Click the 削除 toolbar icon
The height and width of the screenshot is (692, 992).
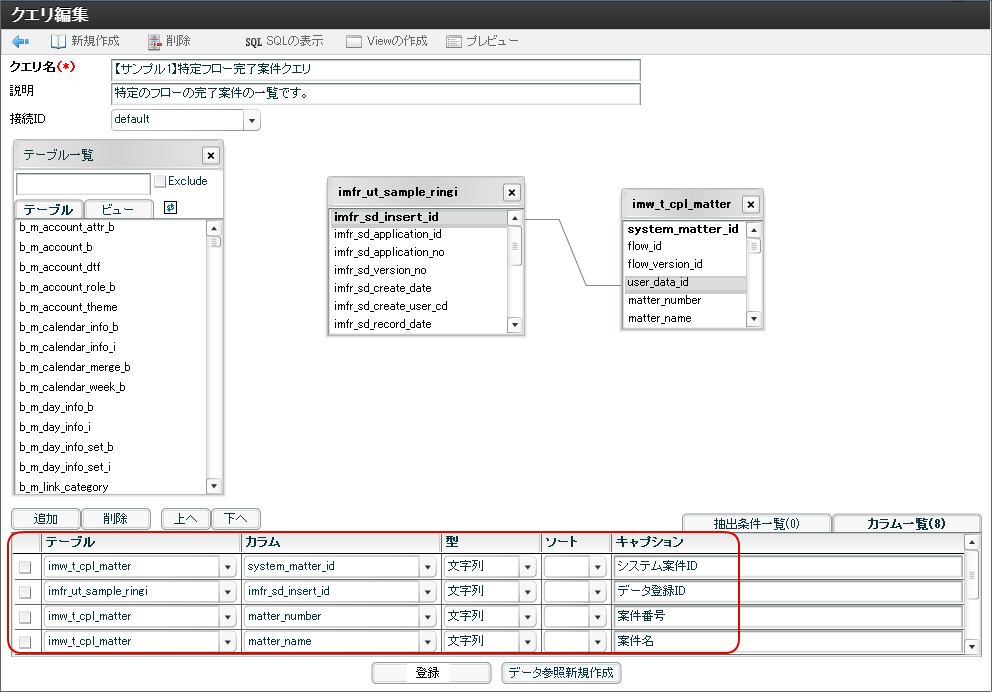point(155,42)
